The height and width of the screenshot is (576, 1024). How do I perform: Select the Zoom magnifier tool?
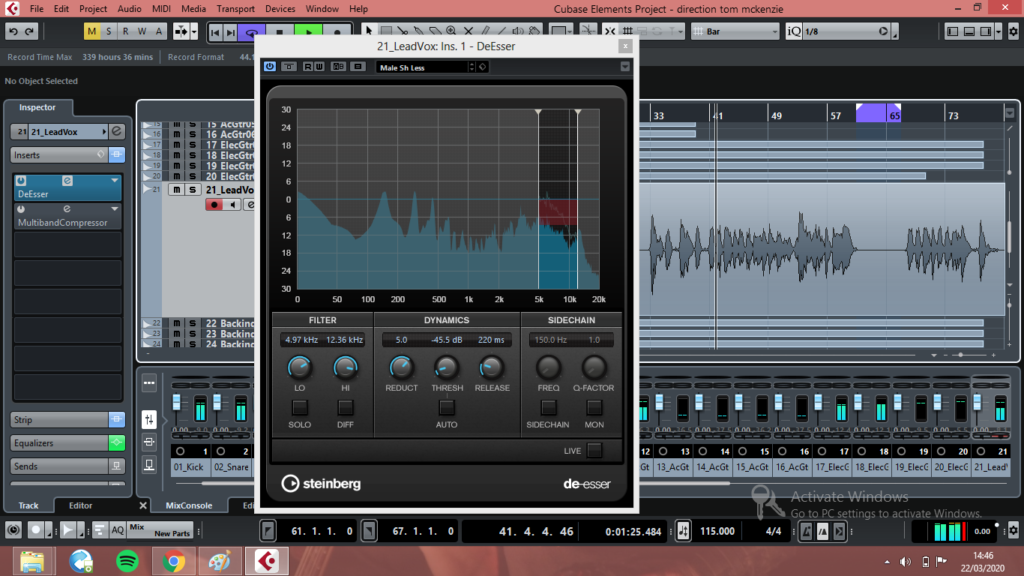pyautogui.click(x=451, y=31)
